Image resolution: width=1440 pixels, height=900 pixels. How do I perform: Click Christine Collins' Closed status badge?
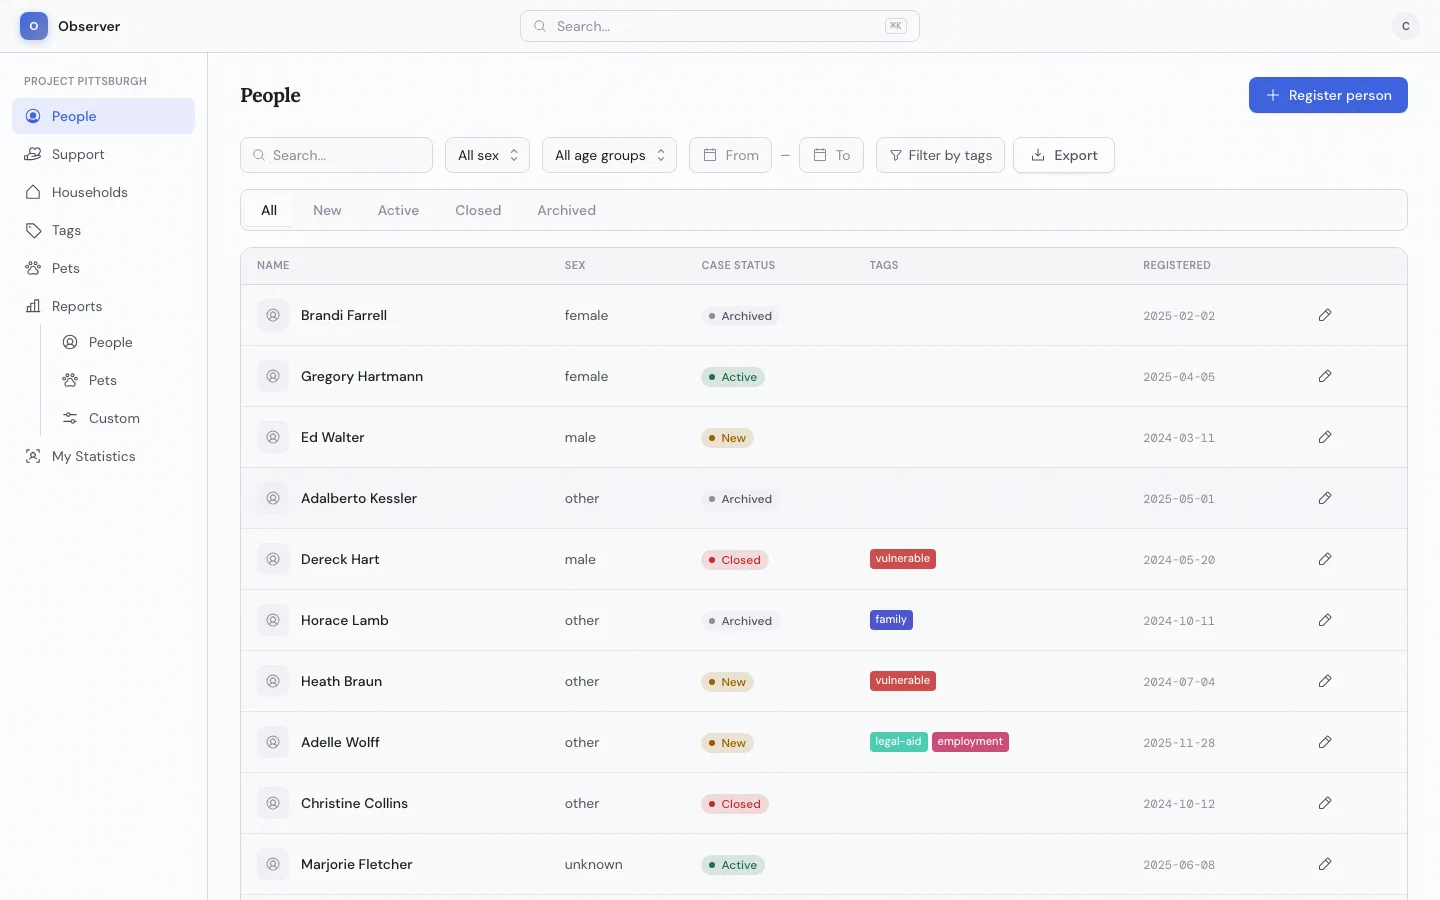[x=735, y=804]
